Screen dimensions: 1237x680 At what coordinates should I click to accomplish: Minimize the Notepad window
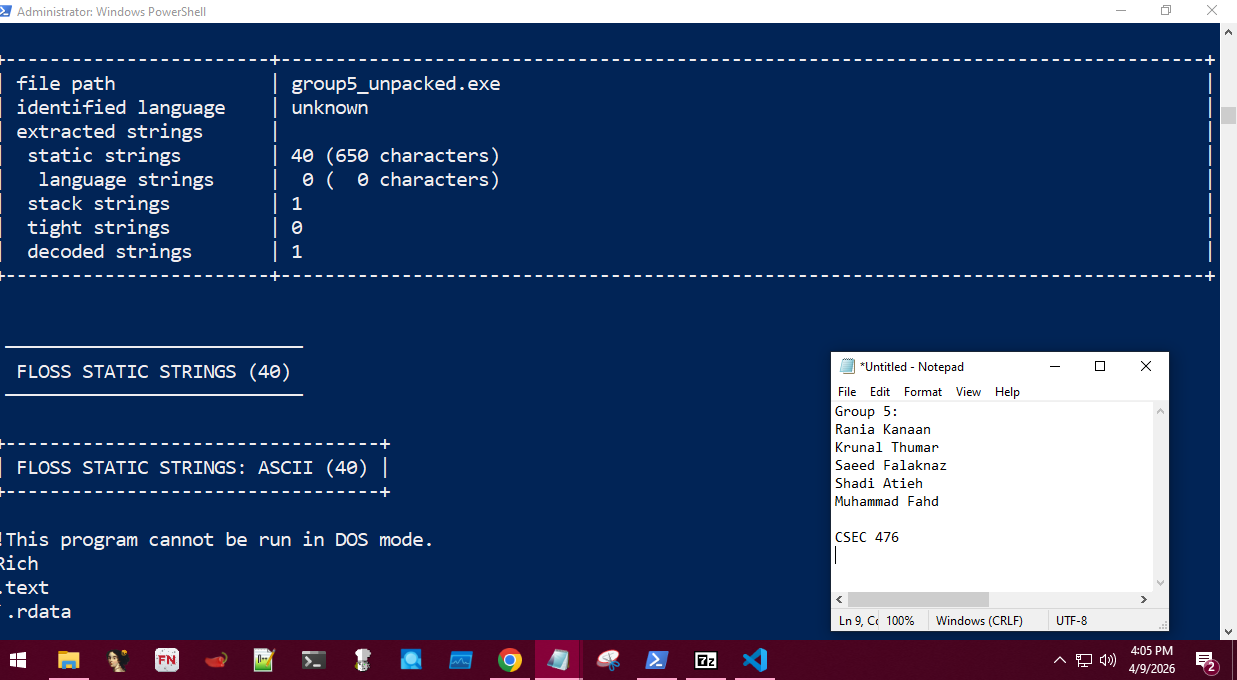click(x=1054, y=366)
